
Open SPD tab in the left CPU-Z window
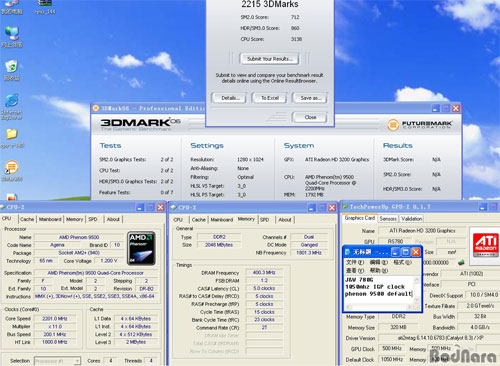93,219
